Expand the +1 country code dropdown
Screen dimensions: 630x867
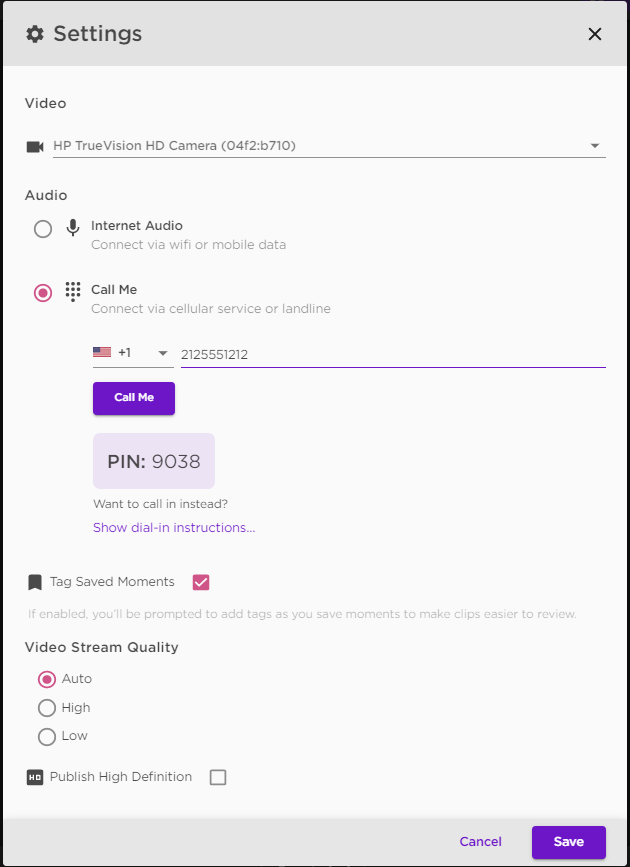point(133,353)
